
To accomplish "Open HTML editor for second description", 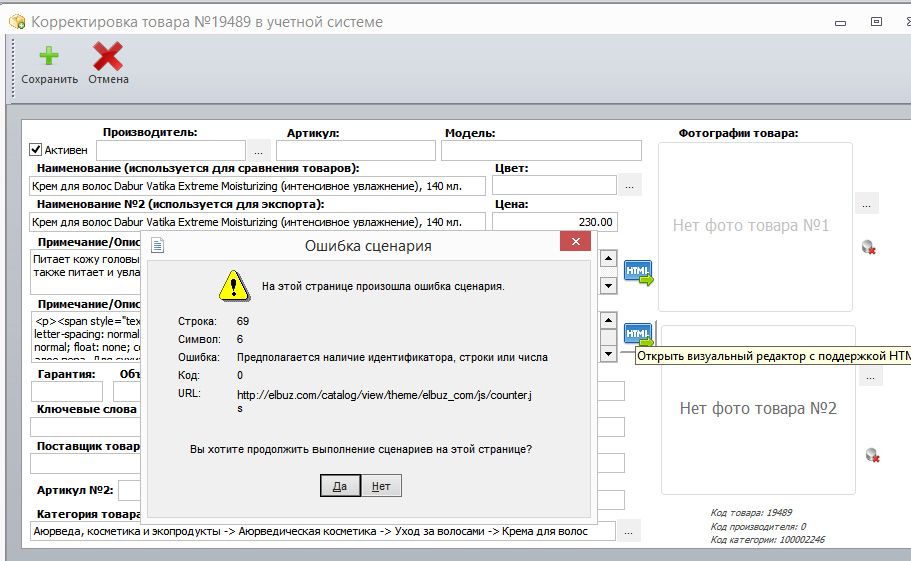I will pyautogui.click(x=638, y=334).
